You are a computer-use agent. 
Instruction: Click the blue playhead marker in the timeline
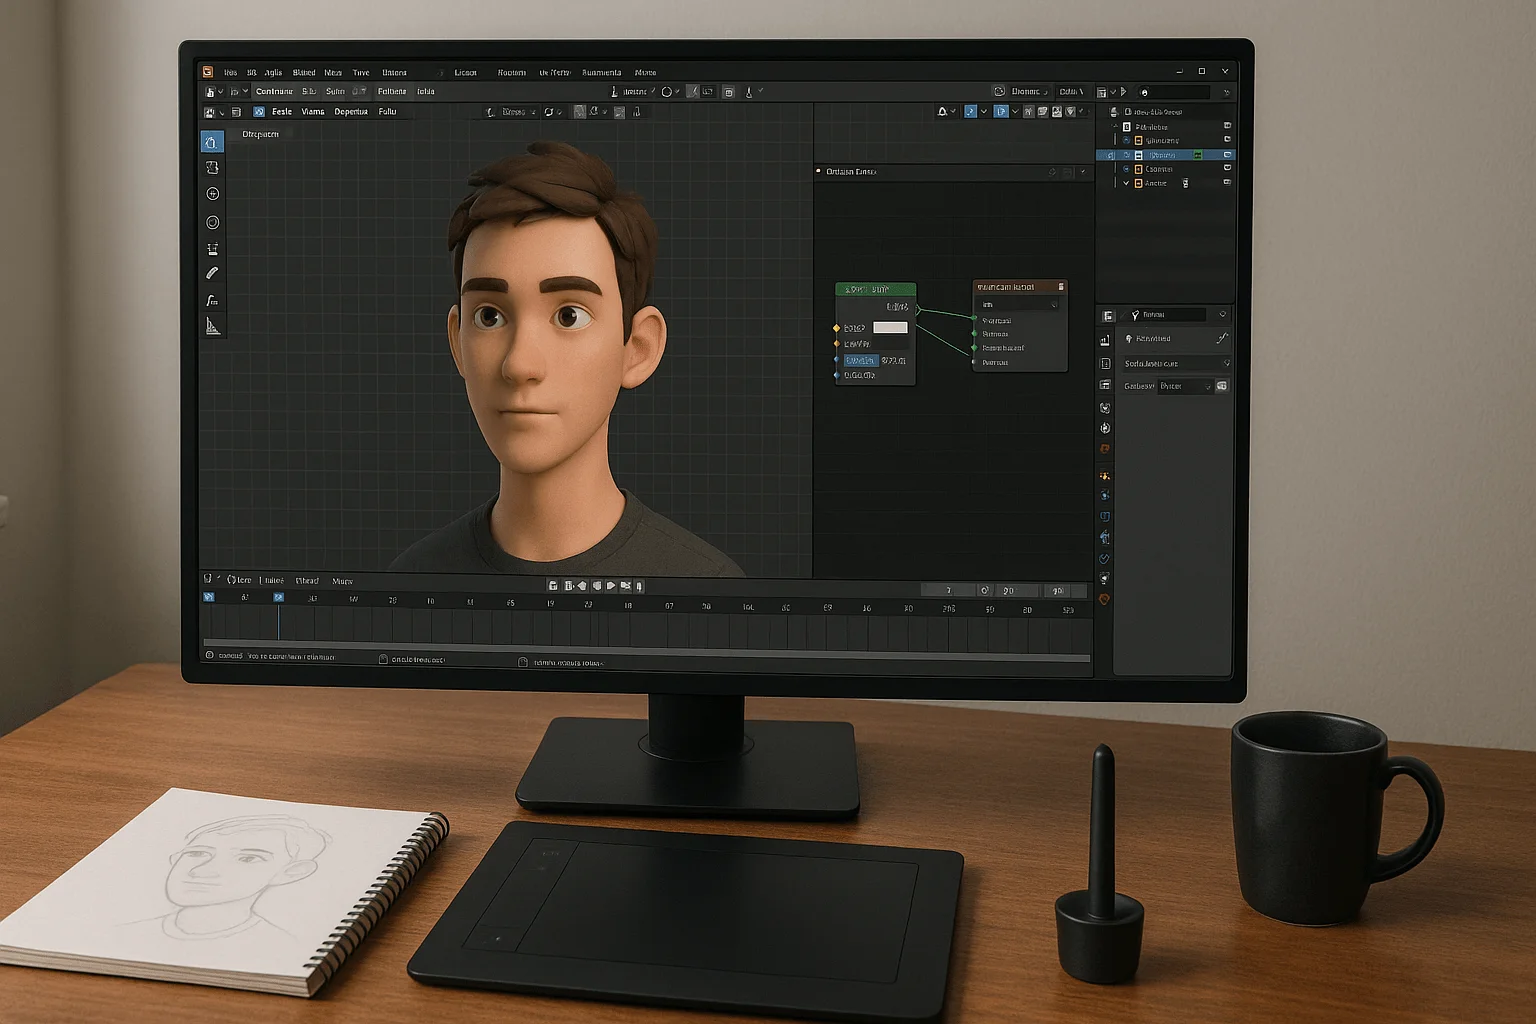[x=279, y=598]
